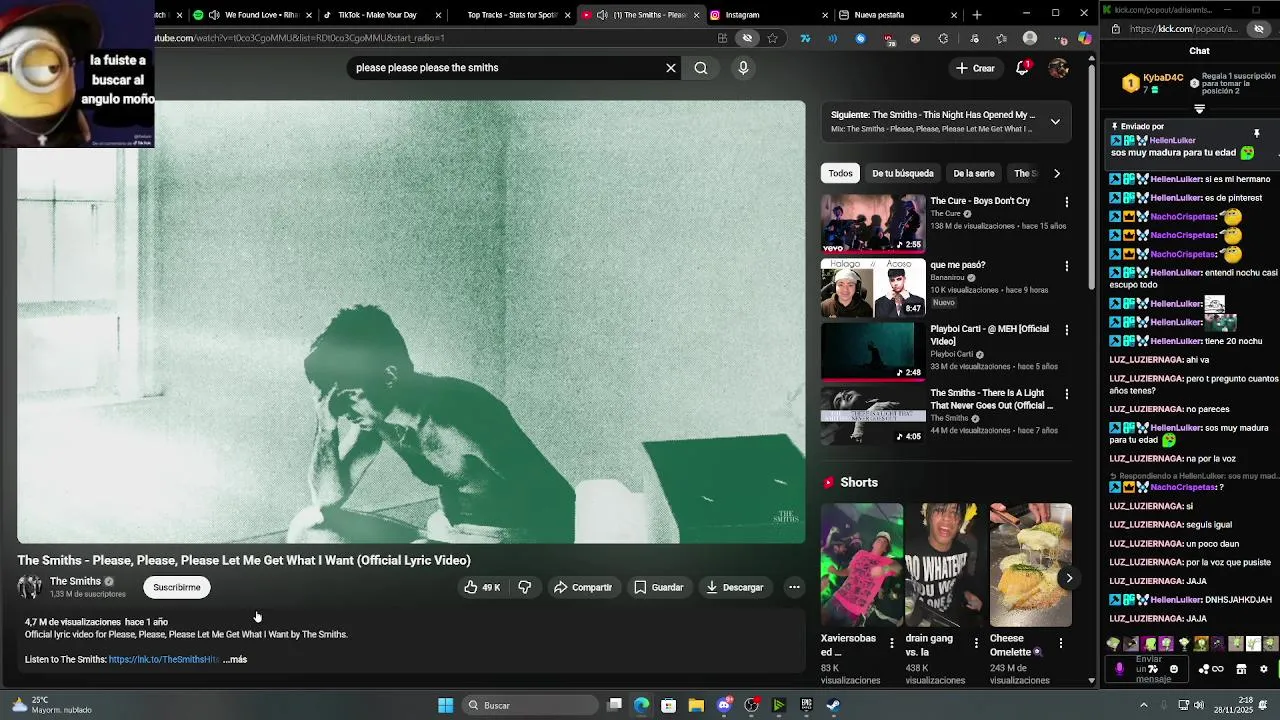
Task: Open The Cure - Boys Don't Cry thumbnail
Action: pos(873,223)
